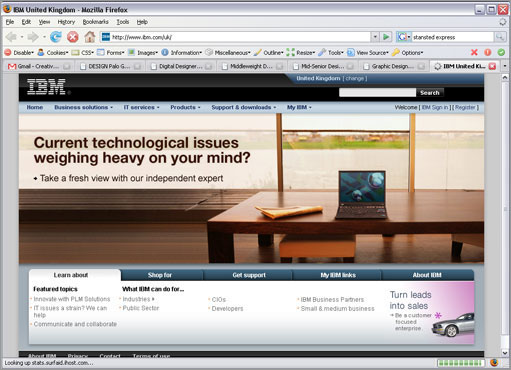Open Innovate with PLM Solutions link

click(x=72, y=299)
